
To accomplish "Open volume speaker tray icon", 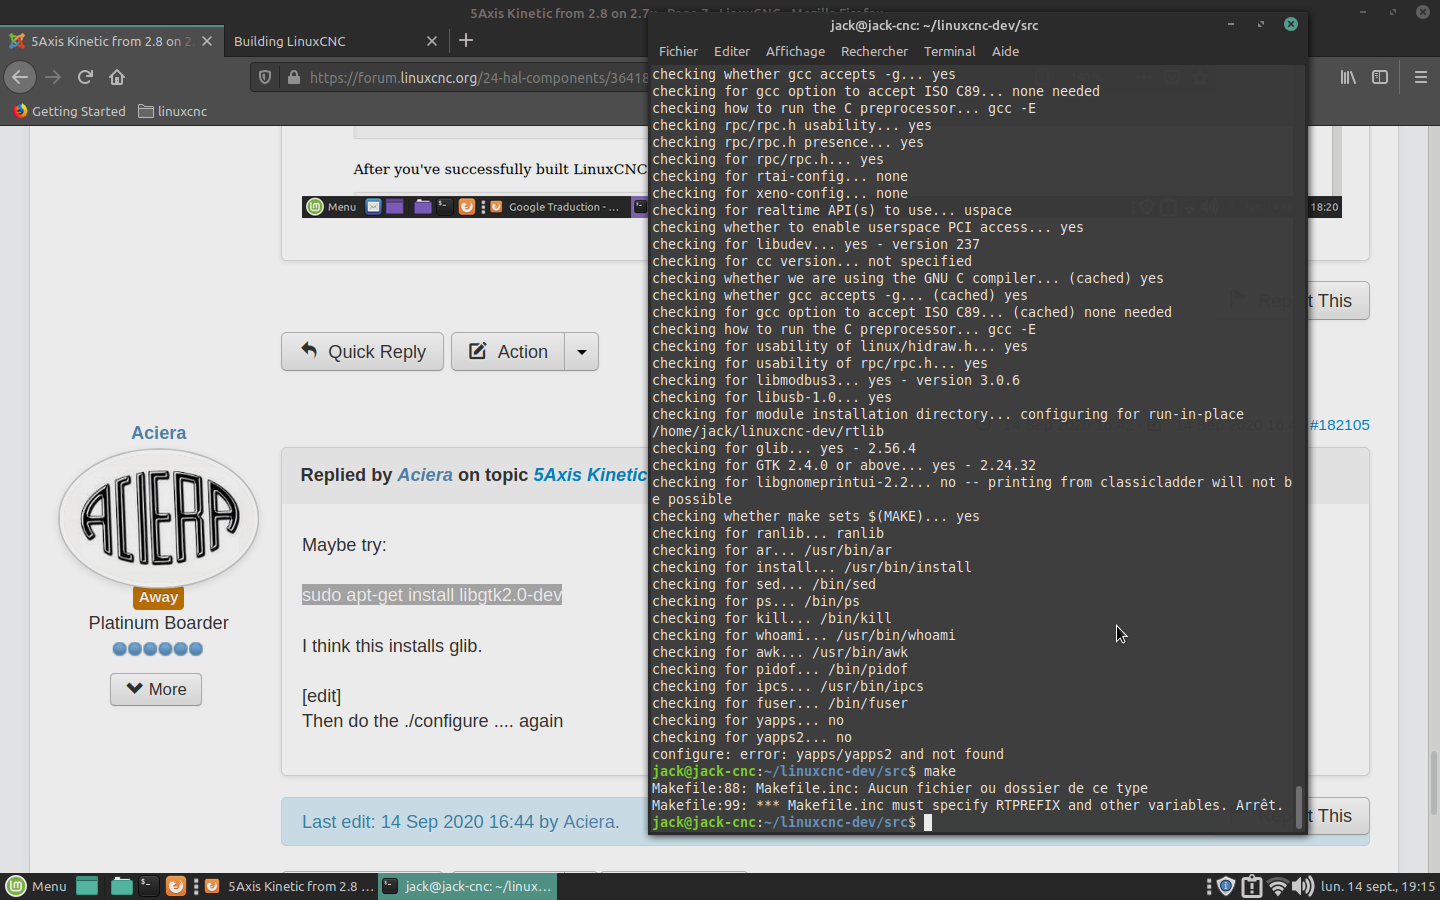I will click(x=1302, y=886).
